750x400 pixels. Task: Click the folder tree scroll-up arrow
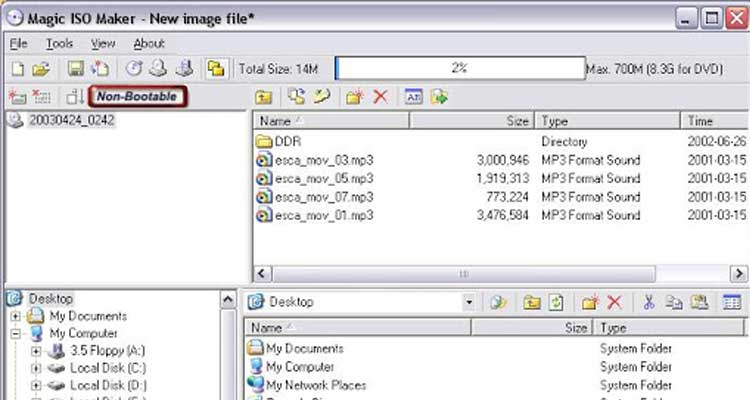[228, 300]
